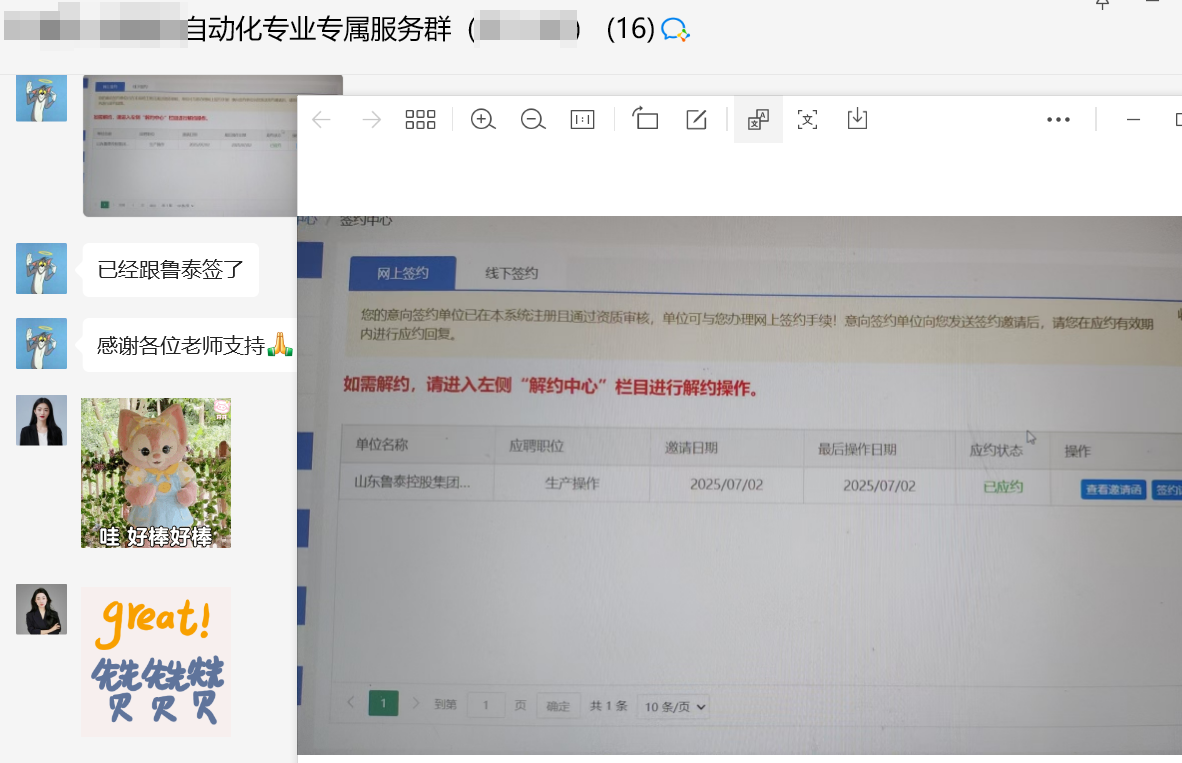Click the next image arrow in viewer toolbar
1182x763 pixels.
click(371, 120)
